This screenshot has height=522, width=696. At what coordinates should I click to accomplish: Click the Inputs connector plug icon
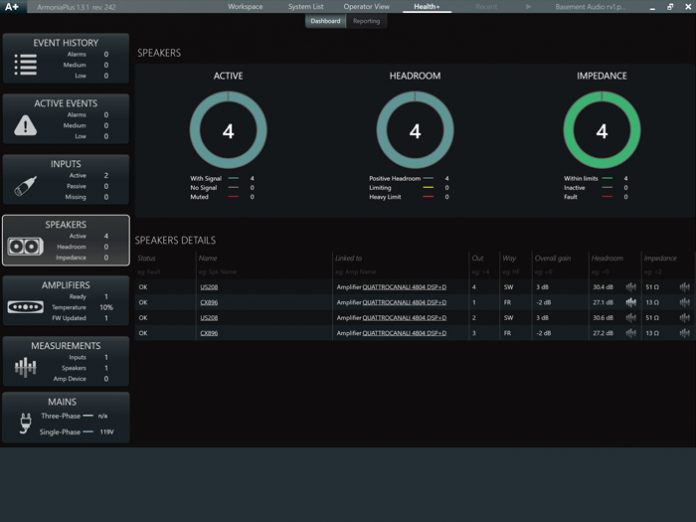pyautogui.click(x=25, y=186)
